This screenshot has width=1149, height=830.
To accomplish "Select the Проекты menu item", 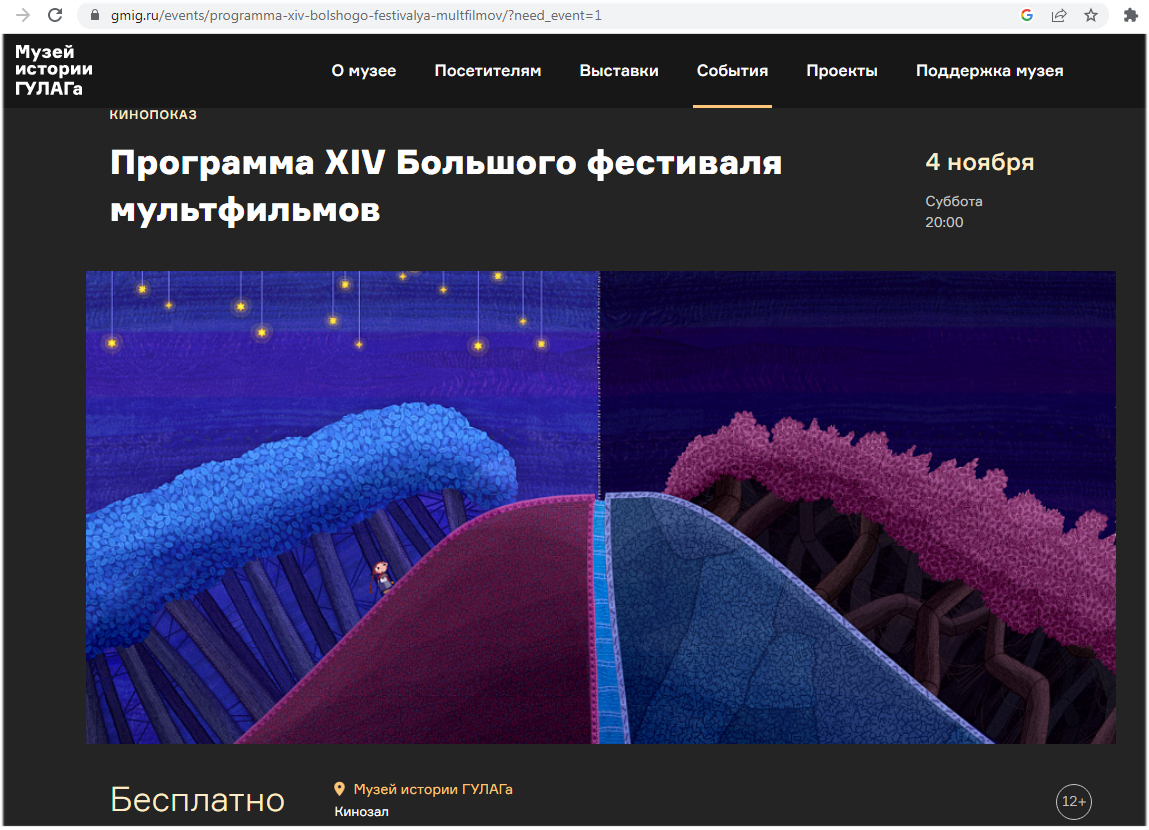I will click(842, 71).
